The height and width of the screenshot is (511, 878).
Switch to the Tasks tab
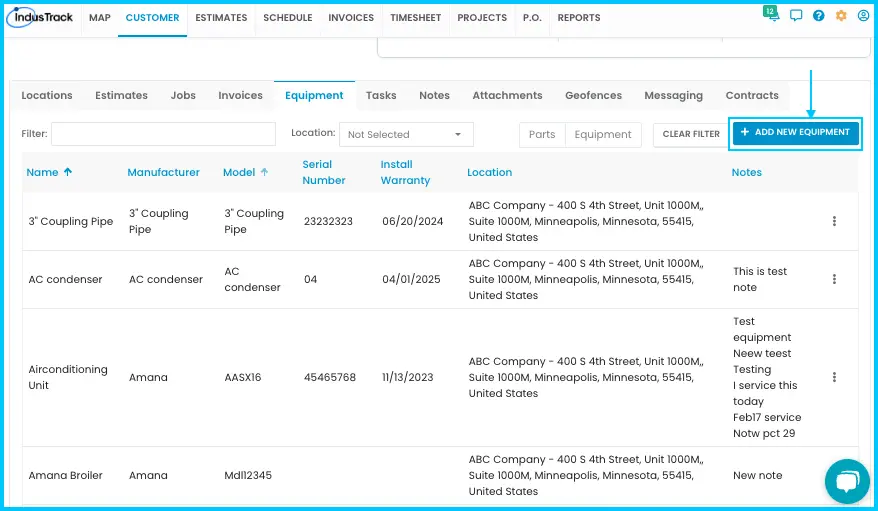[381, 95]
